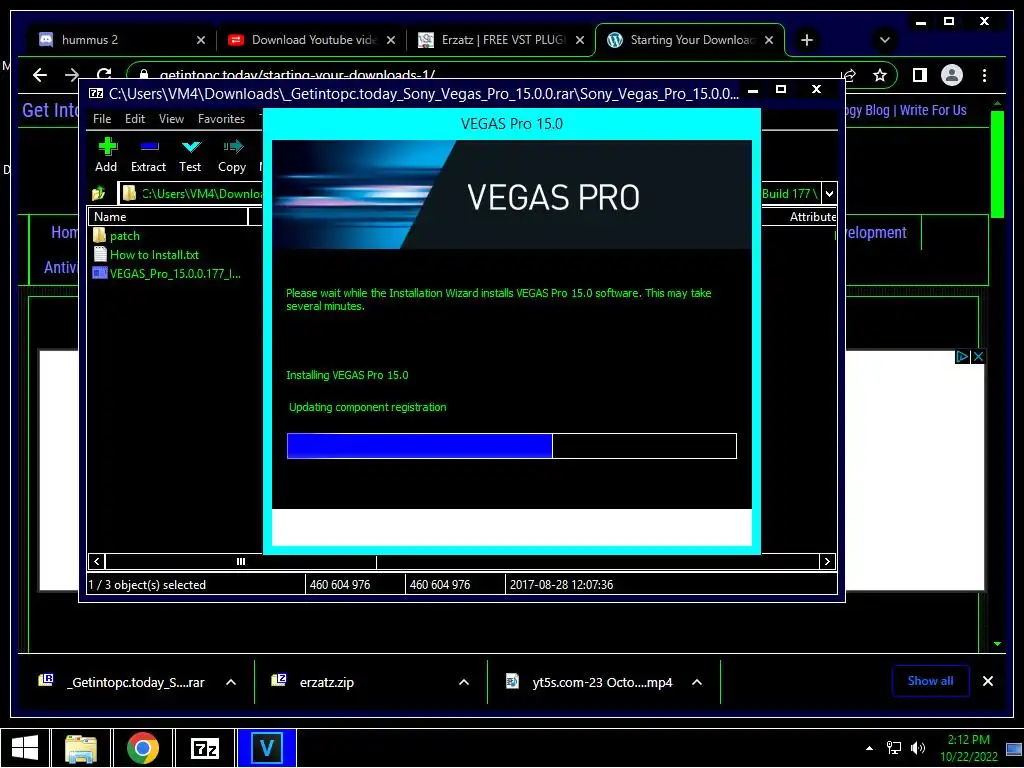Image resolution: width=1024 pixels, height=768 pixels.
Task: Click the network icon in system tray
Action: (x=893, y=748)
